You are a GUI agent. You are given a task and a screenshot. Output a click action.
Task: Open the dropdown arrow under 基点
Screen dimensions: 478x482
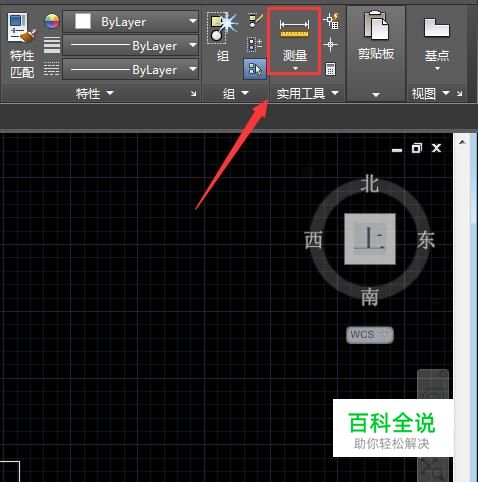coord(438,69)
